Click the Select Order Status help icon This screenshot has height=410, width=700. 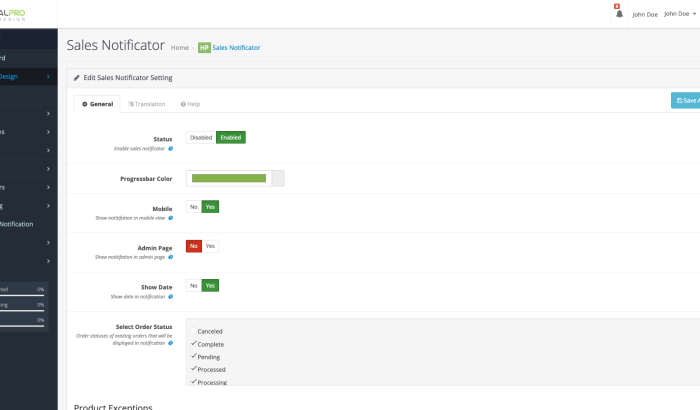171,343
